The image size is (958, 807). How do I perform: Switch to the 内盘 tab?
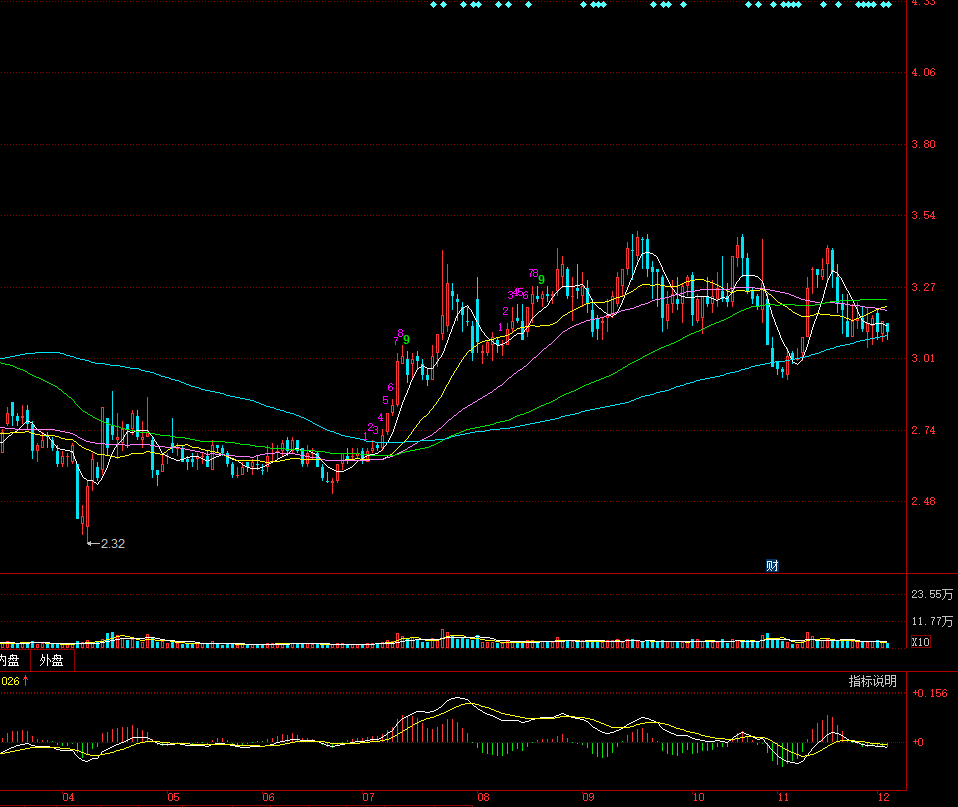9,661
